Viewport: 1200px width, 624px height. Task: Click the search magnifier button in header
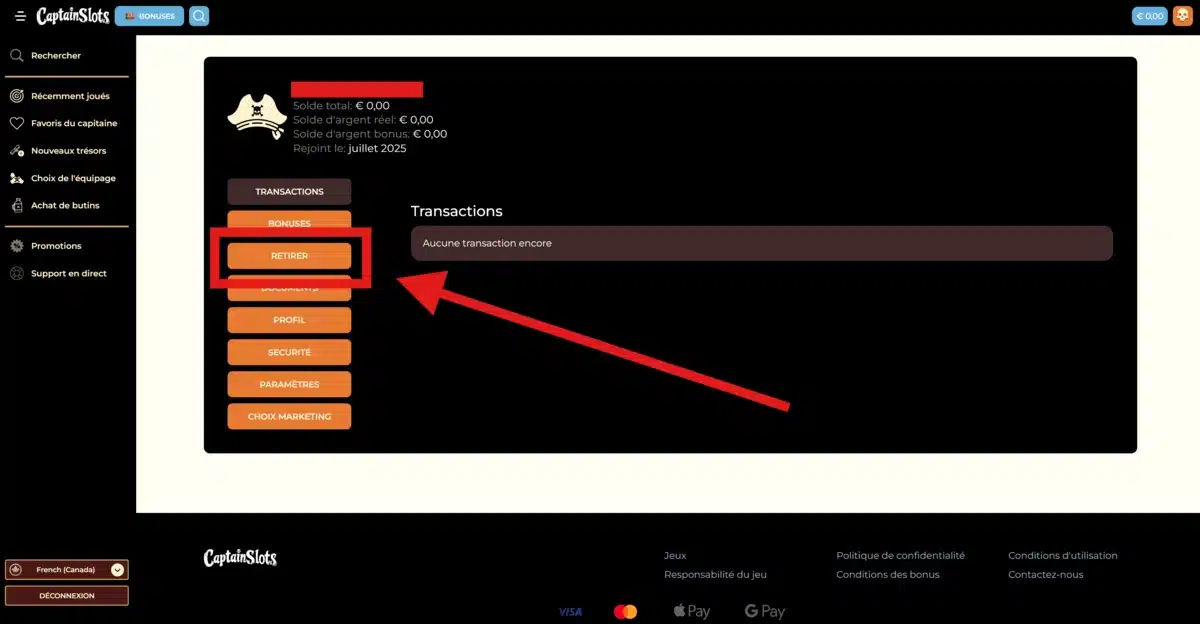[x=199, y=16]
